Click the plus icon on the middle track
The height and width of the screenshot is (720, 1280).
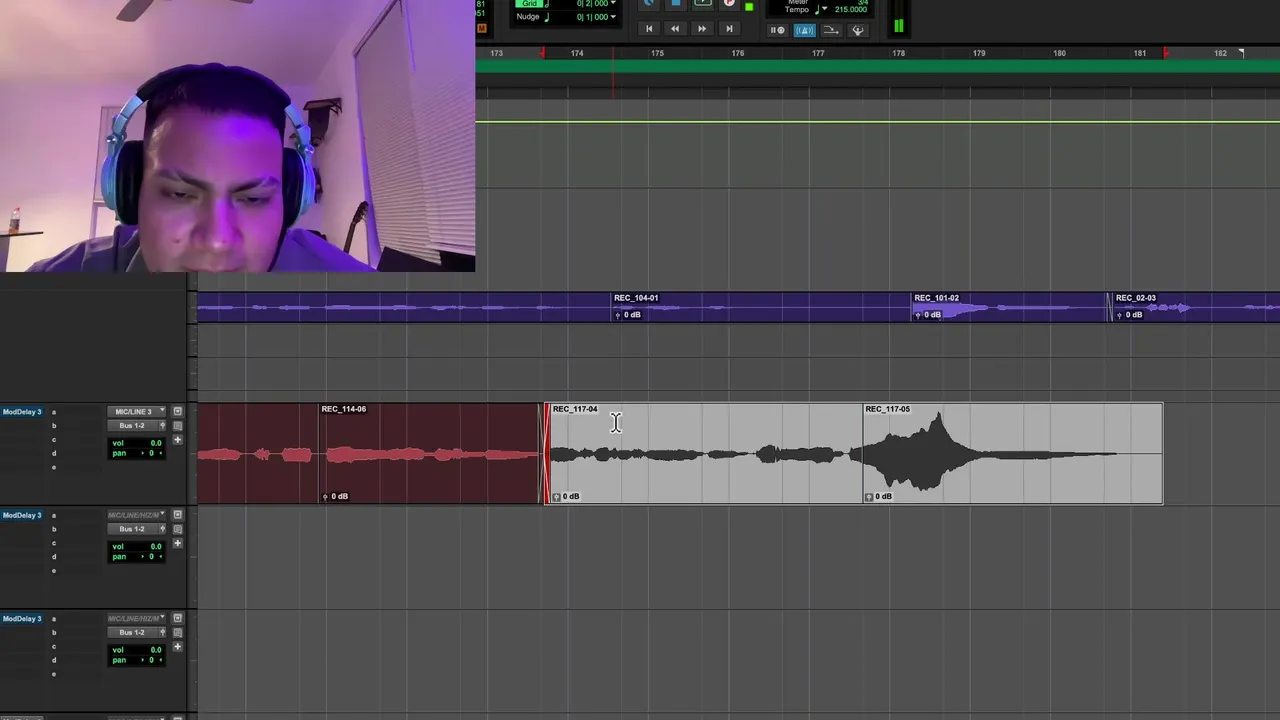pos(178,543)
